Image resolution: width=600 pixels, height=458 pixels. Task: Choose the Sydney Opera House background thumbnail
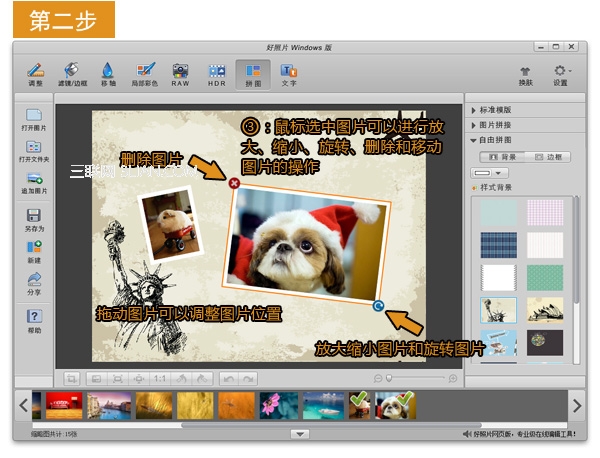[x=545, y=310]
